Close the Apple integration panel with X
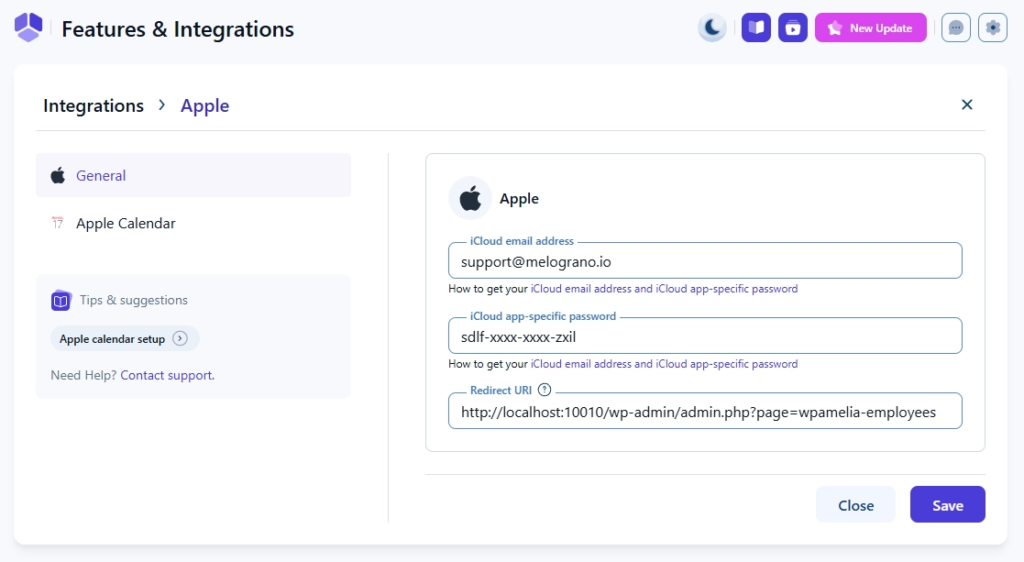 [x=967, y=105]
